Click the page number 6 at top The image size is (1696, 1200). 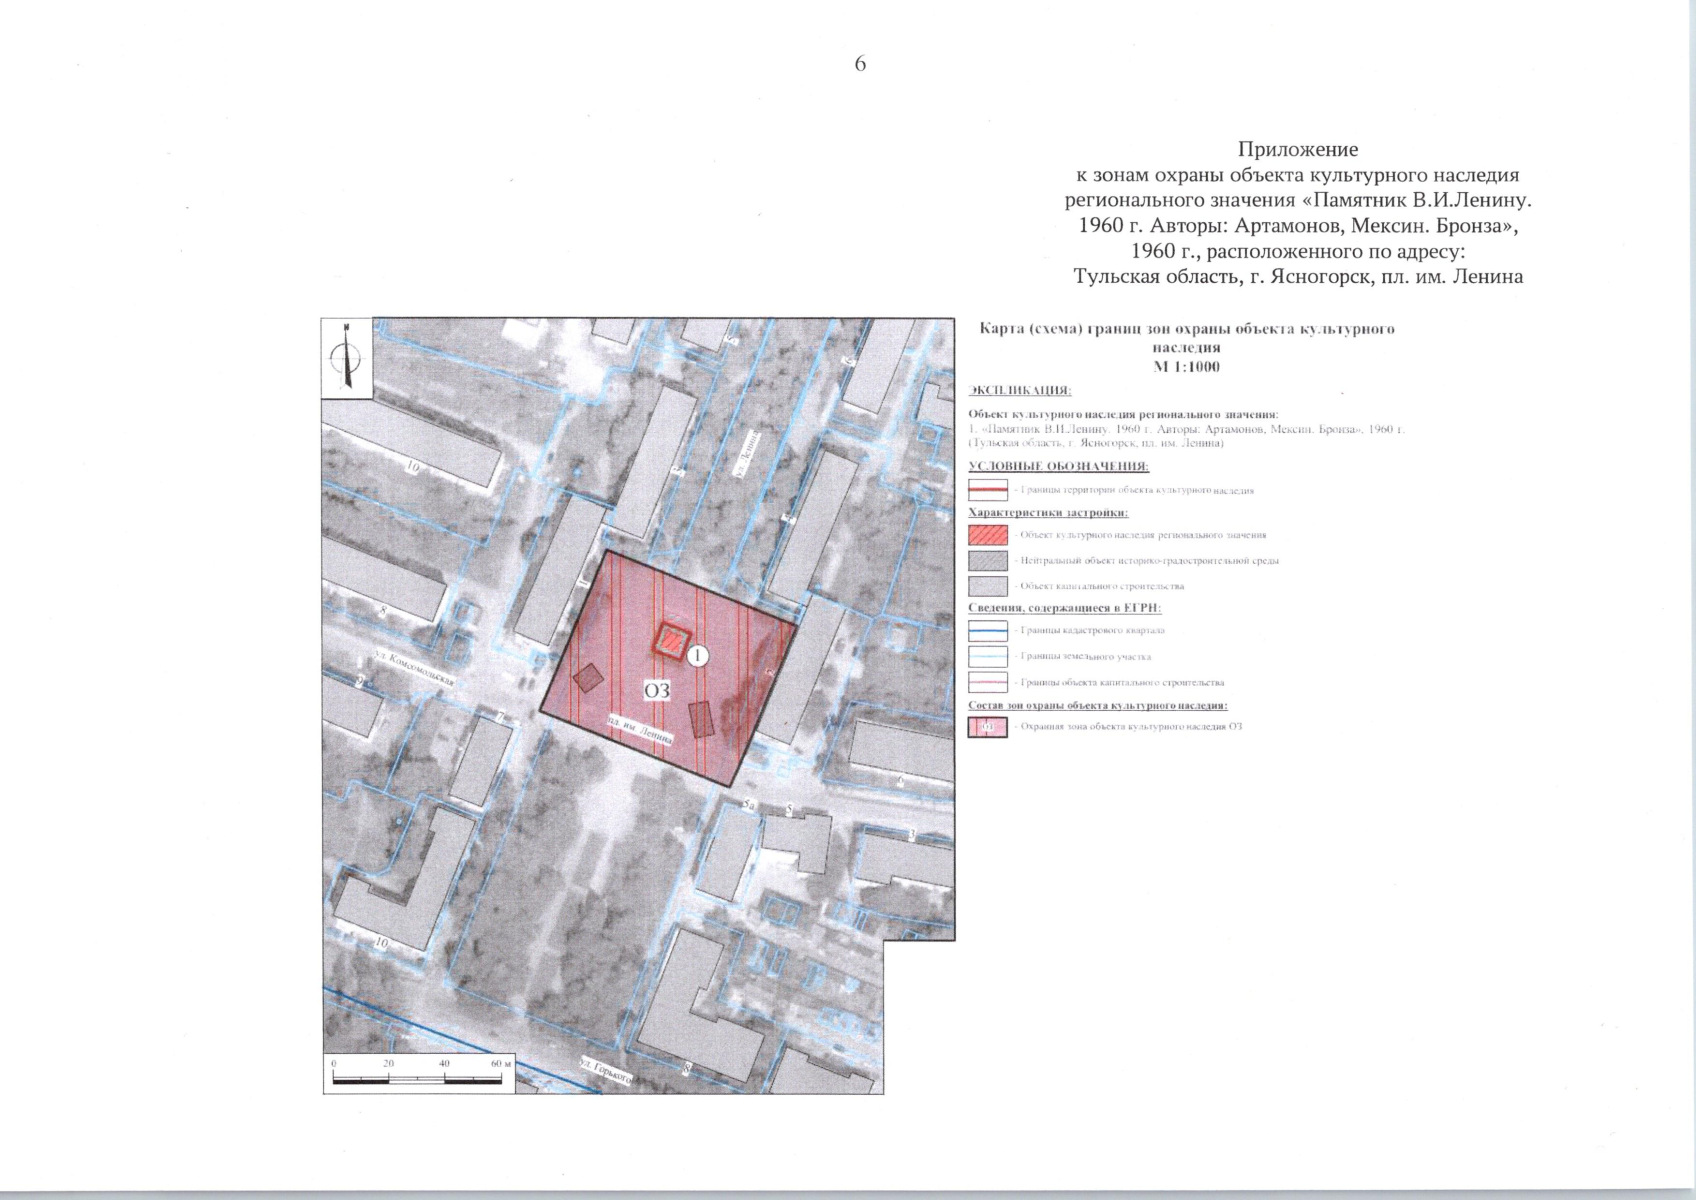coord(860,64)
